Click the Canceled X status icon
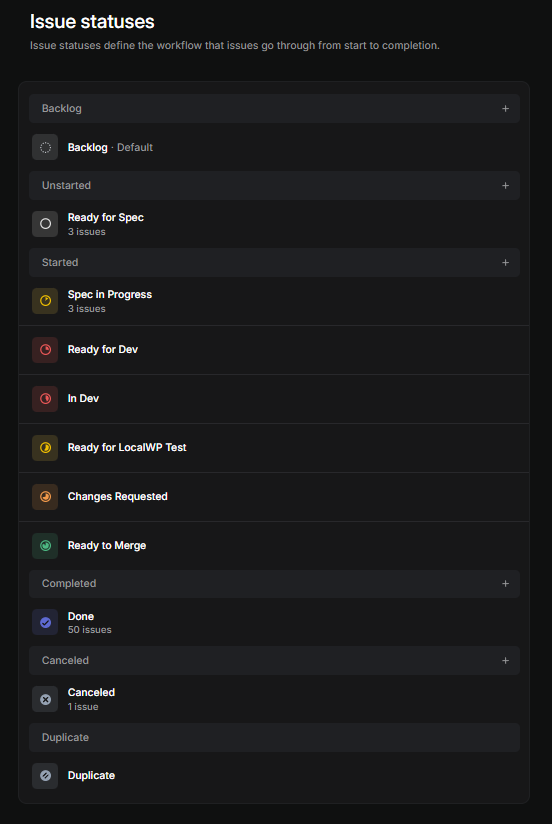Image resolution: width=552 pixels, height=824 pixels. click(x=45, y=699)
